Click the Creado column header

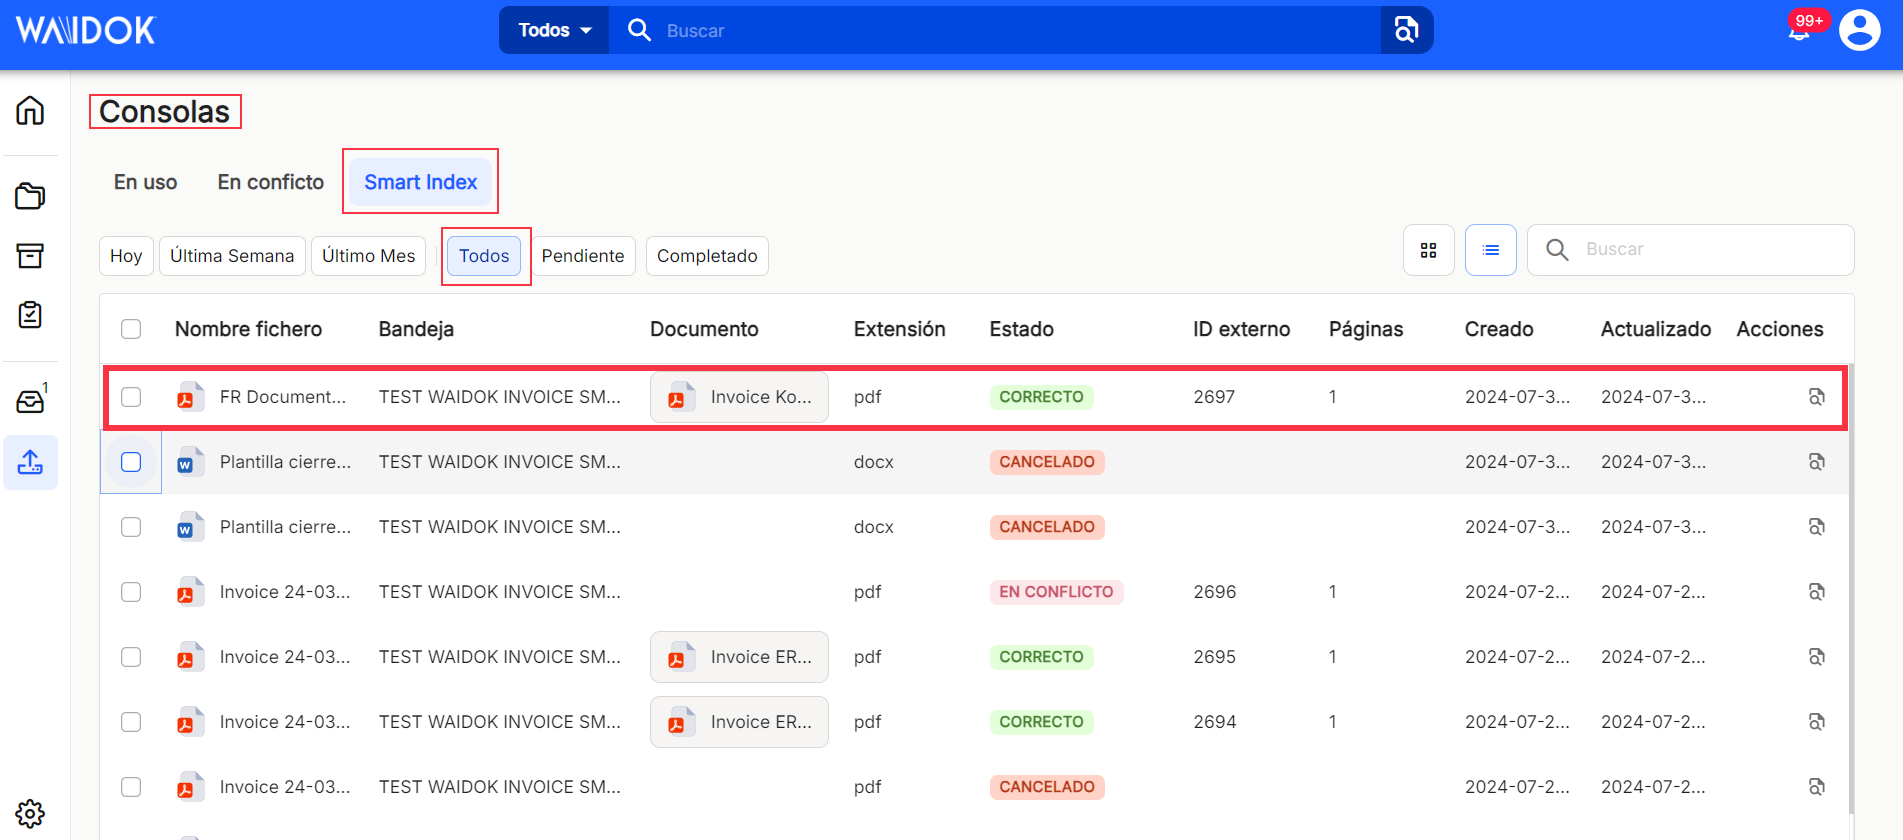coord(1498,329)
